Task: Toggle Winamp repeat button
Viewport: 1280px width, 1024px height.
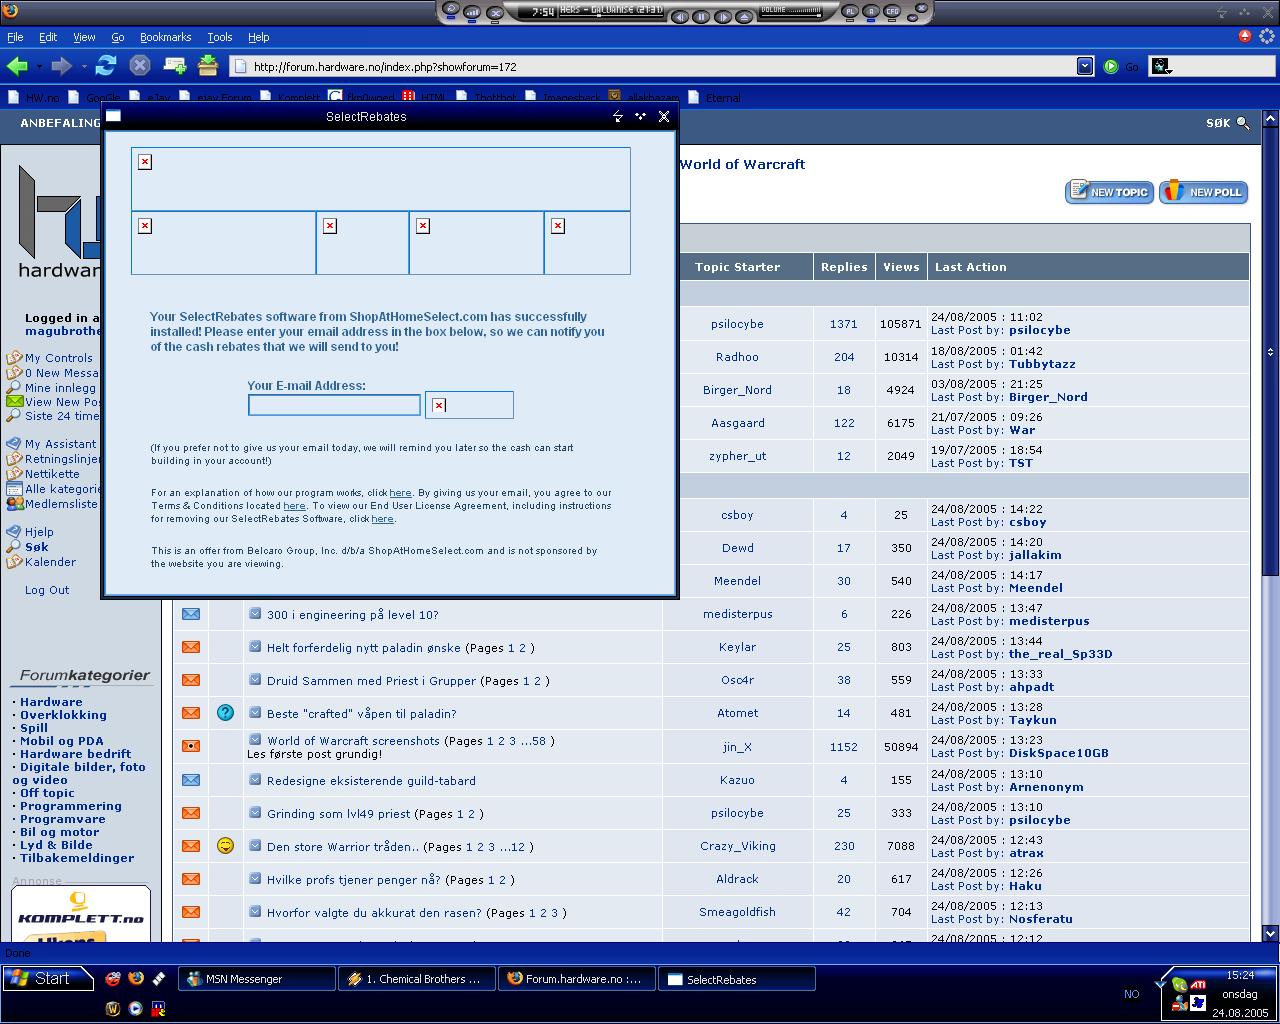Action: click(451, 8)
